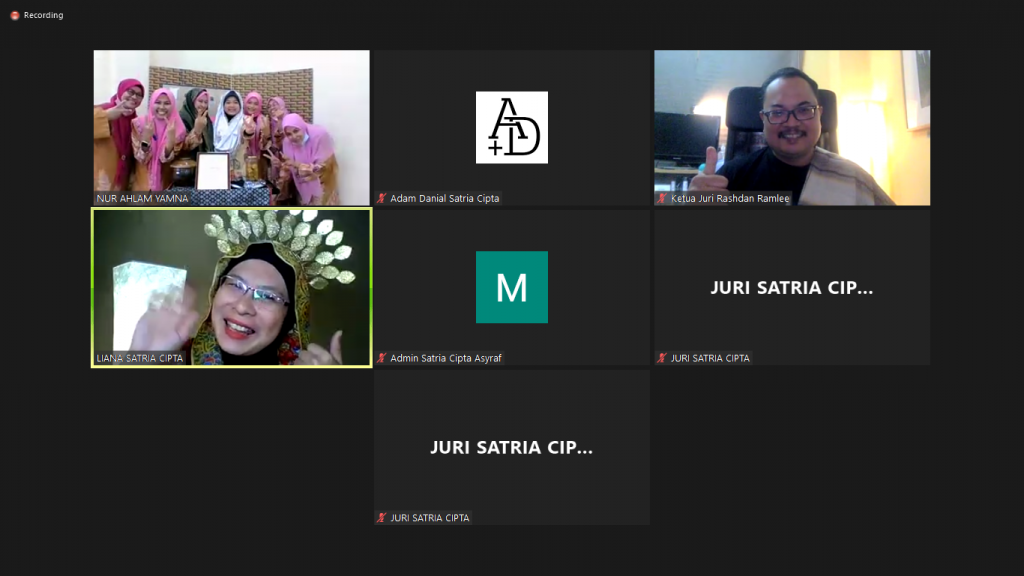Click muted mic on JURI tile below Admin's tile

[382, 518]
